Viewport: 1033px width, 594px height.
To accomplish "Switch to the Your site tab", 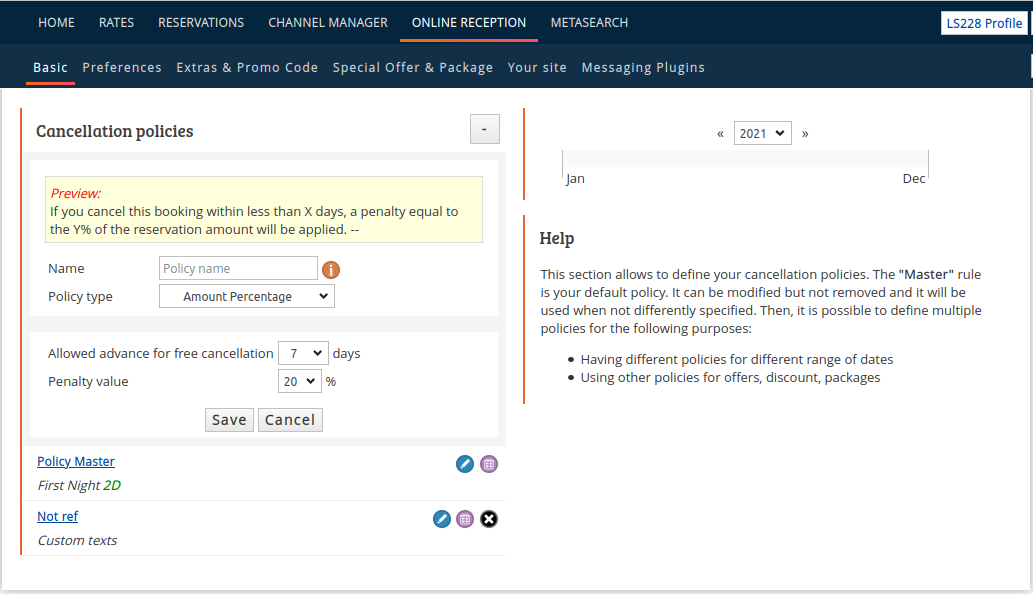I will [537, 67].
